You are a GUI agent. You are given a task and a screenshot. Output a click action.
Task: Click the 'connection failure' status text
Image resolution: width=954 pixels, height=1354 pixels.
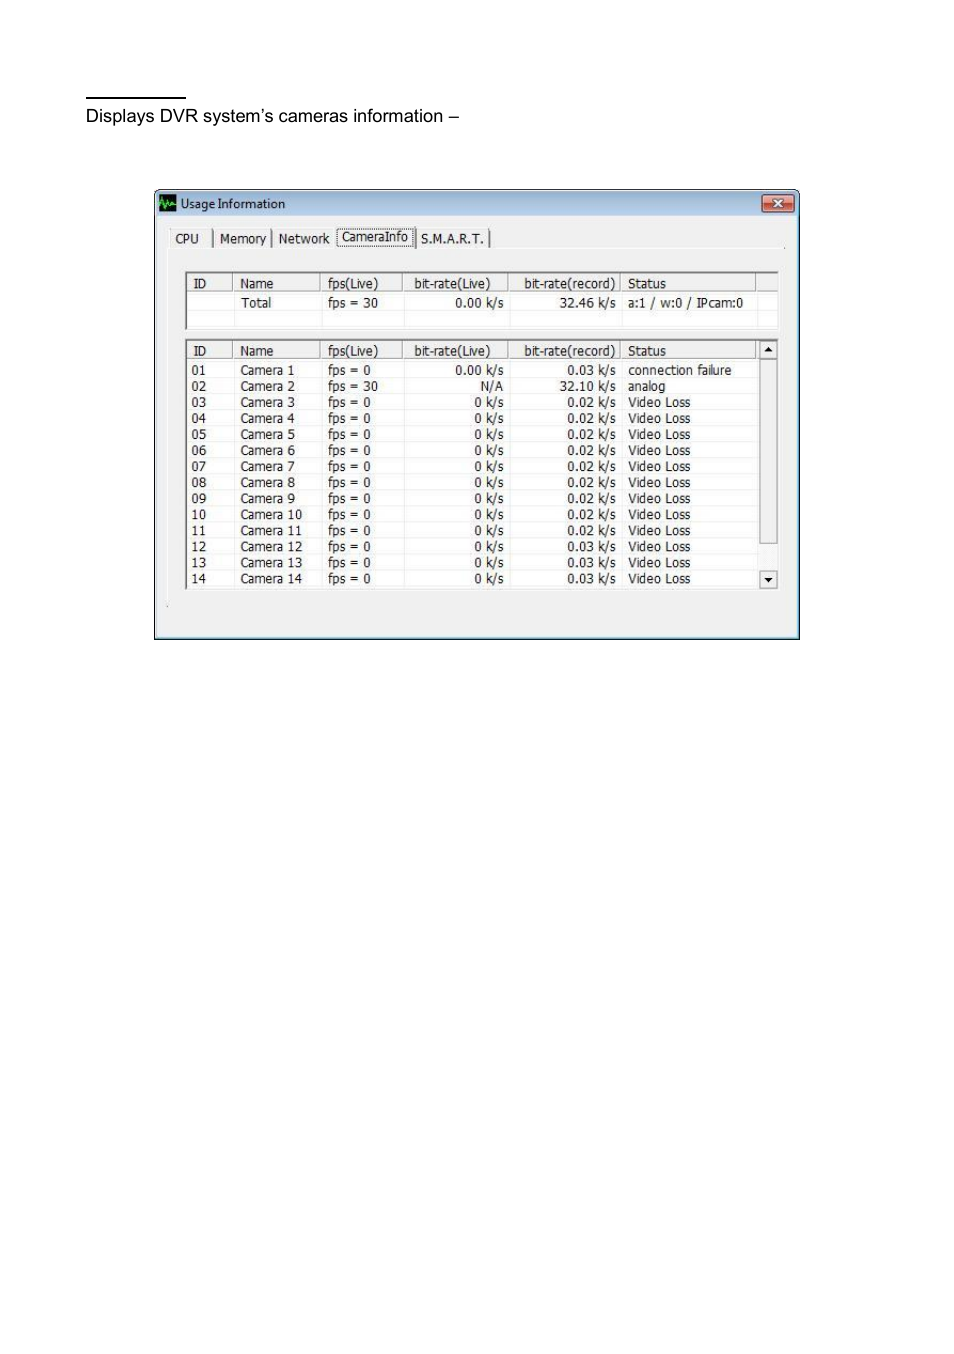point(679,370)
